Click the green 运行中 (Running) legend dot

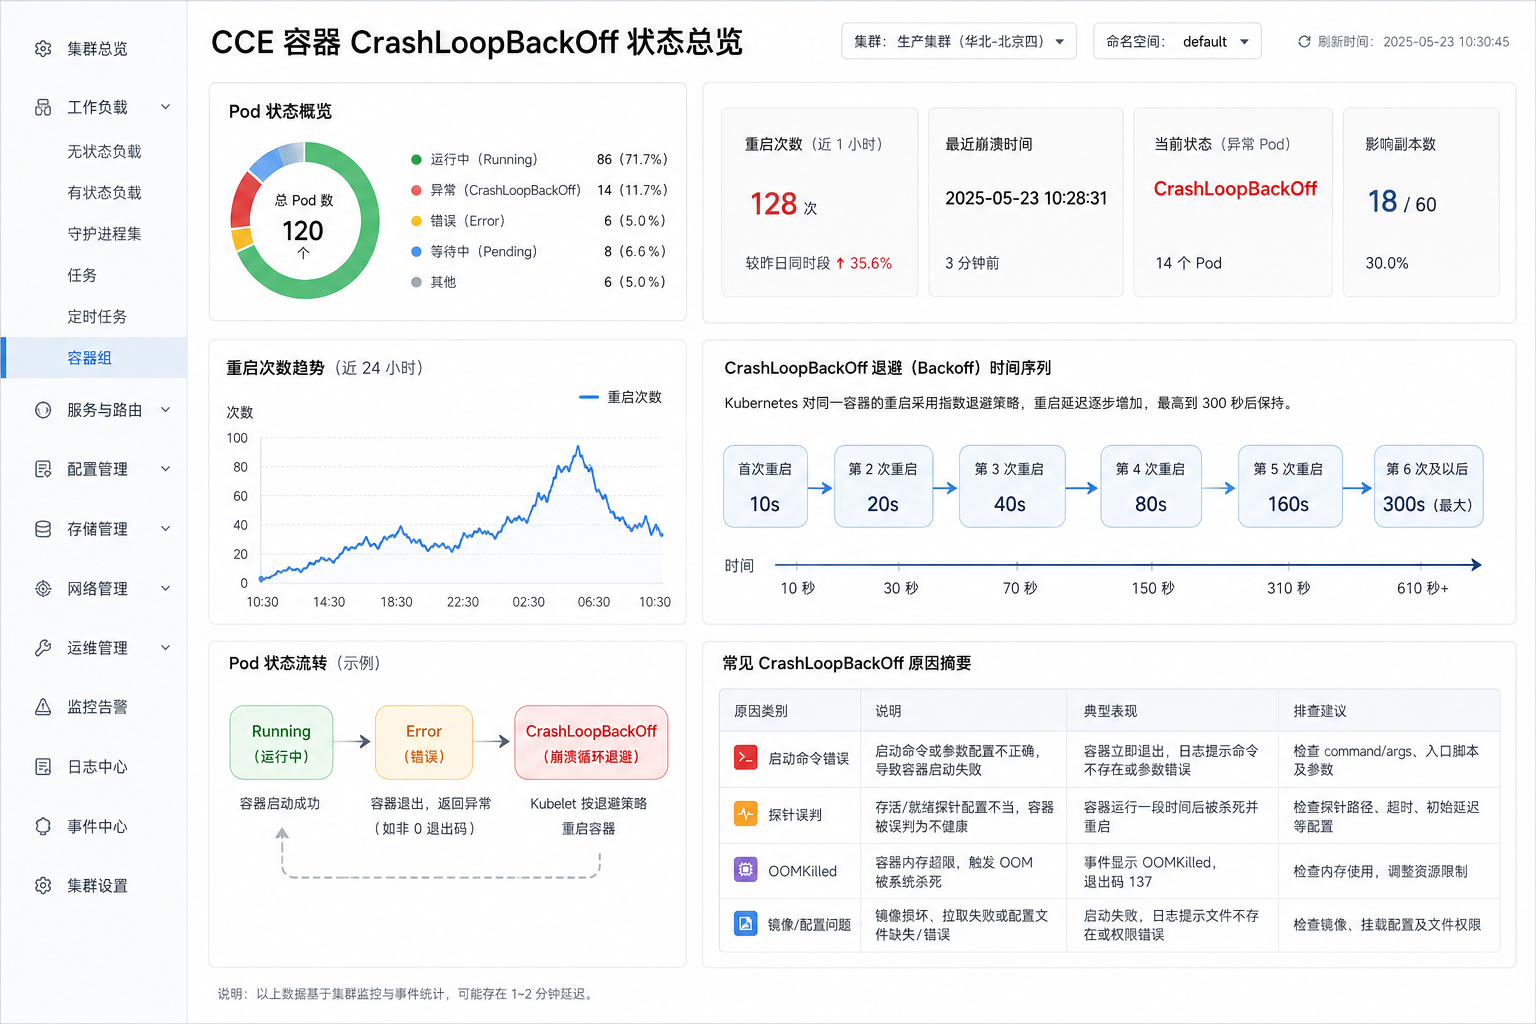(416, 159)
